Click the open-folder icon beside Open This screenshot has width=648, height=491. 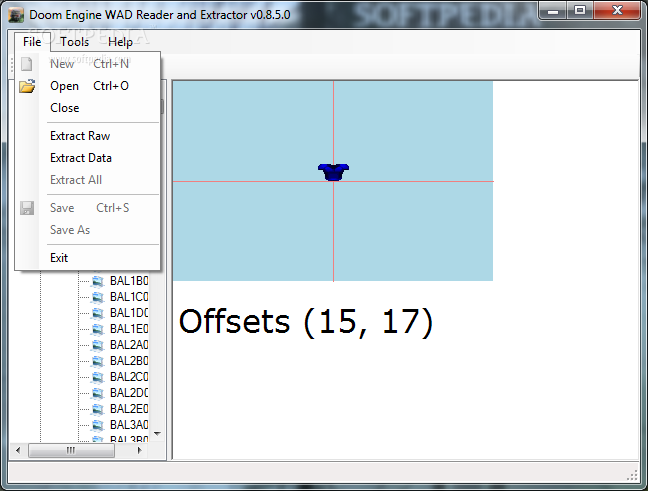coord(27,86)
